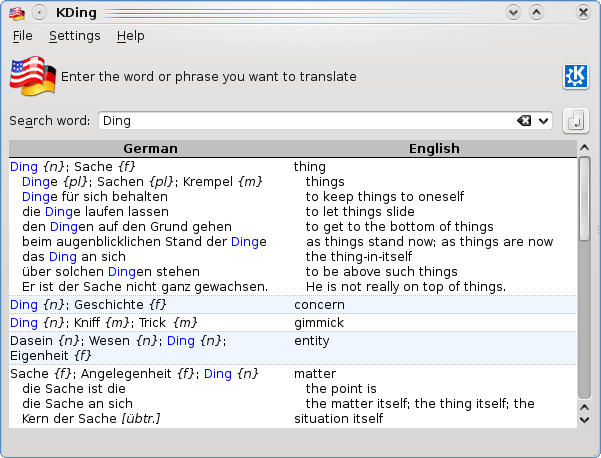
Task: Click the lower scrollbar up arrow
Action: (x=585, y=407)
